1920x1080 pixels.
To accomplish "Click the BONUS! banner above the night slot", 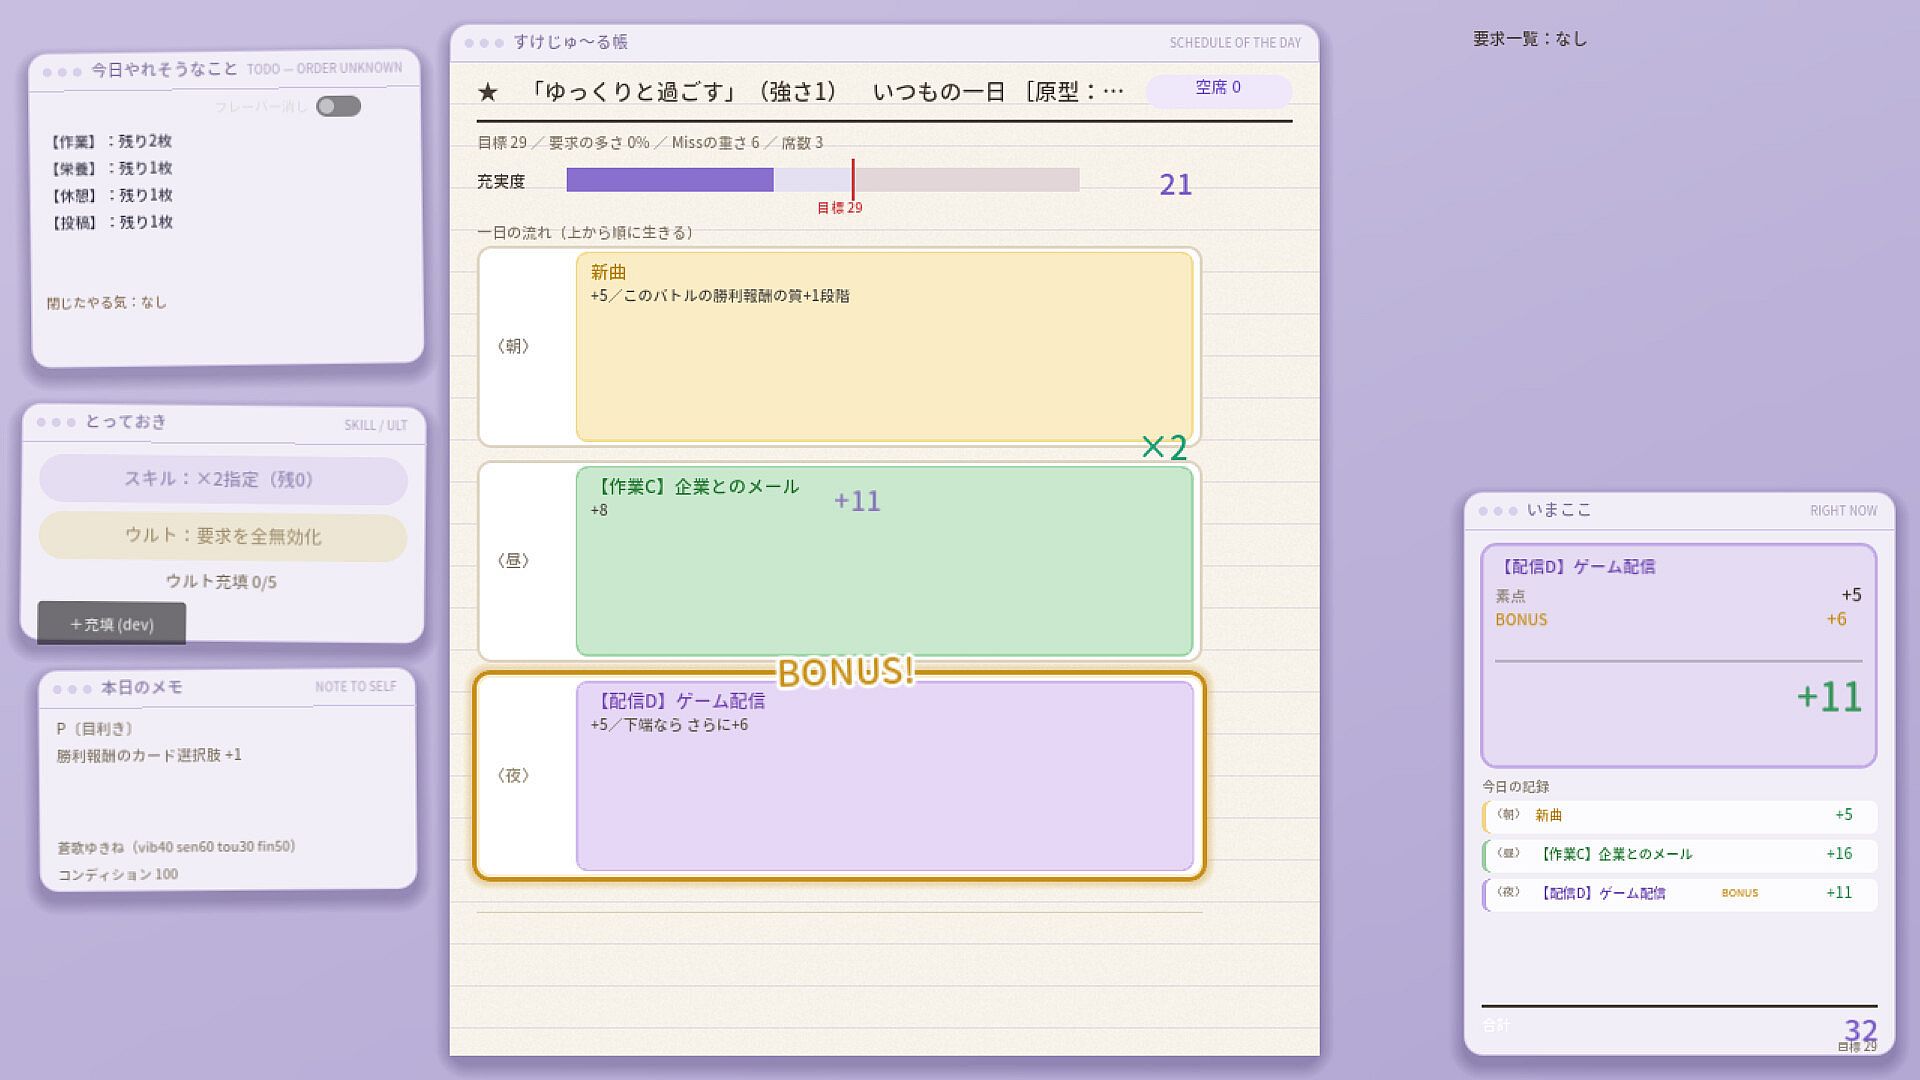I will point(846,672).
